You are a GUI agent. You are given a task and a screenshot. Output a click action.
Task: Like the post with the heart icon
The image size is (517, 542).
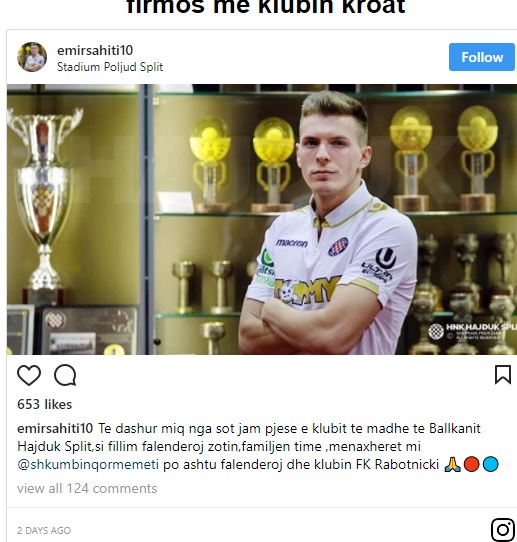point(29,375)
